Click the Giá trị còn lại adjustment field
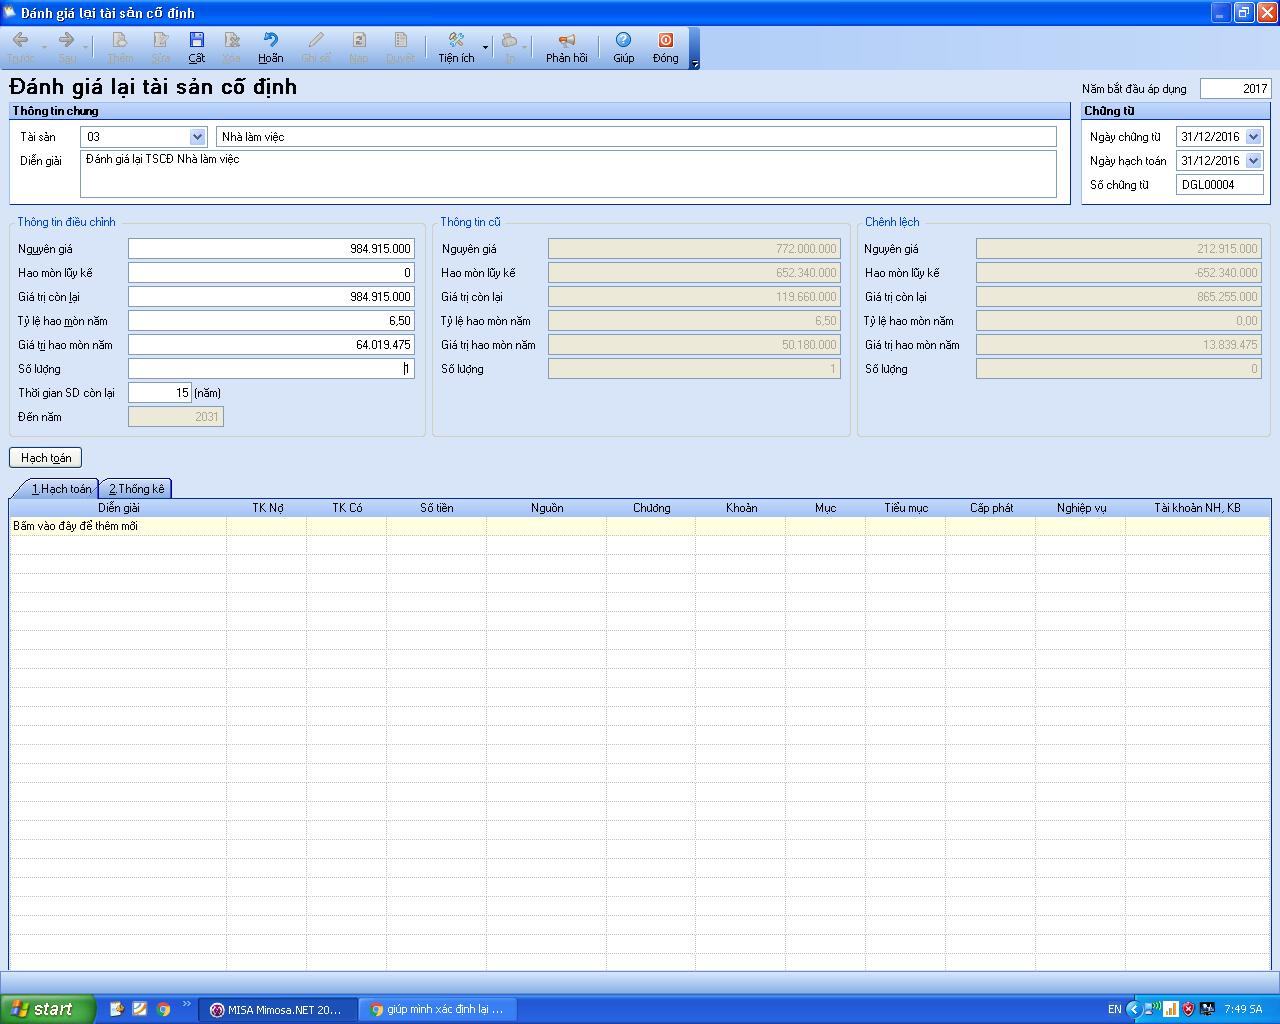 click(271, 297)
